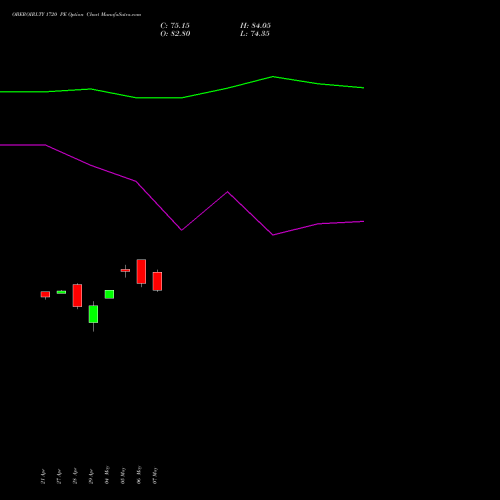Click the small doji candle for 05 May

[125, 270]
